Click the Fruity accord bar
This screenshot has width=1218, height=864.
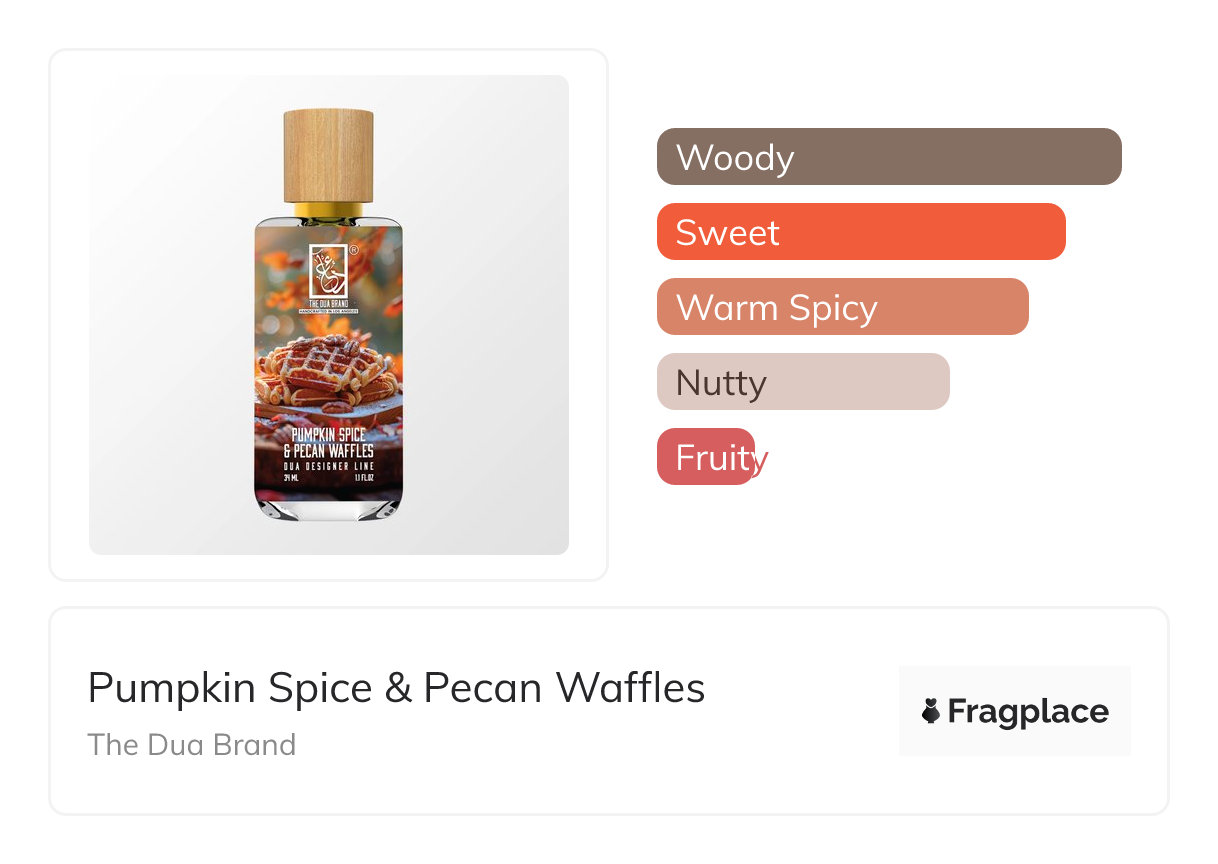pos(706,457)
